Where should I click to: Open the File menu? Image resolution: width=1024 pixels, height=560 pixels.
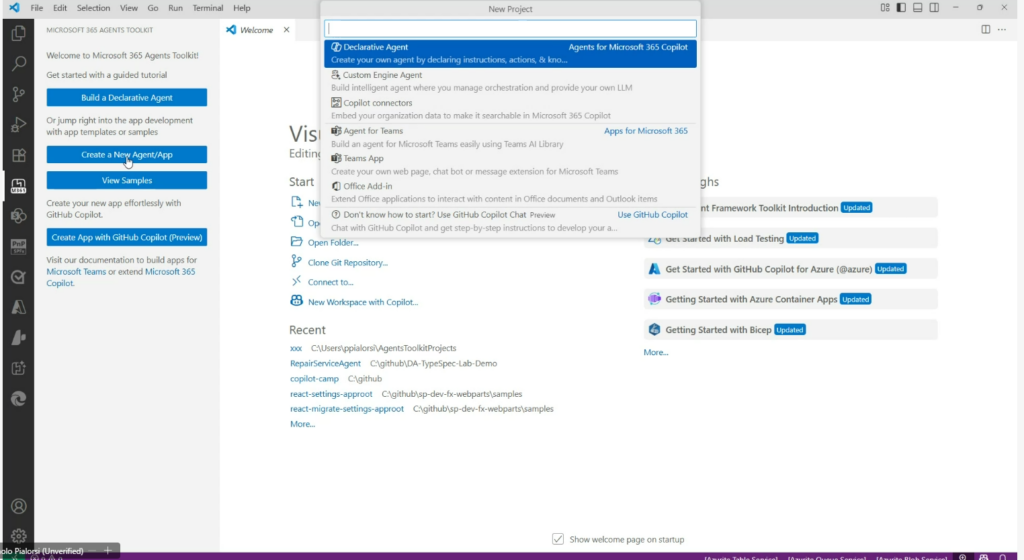tap(37, 8)
